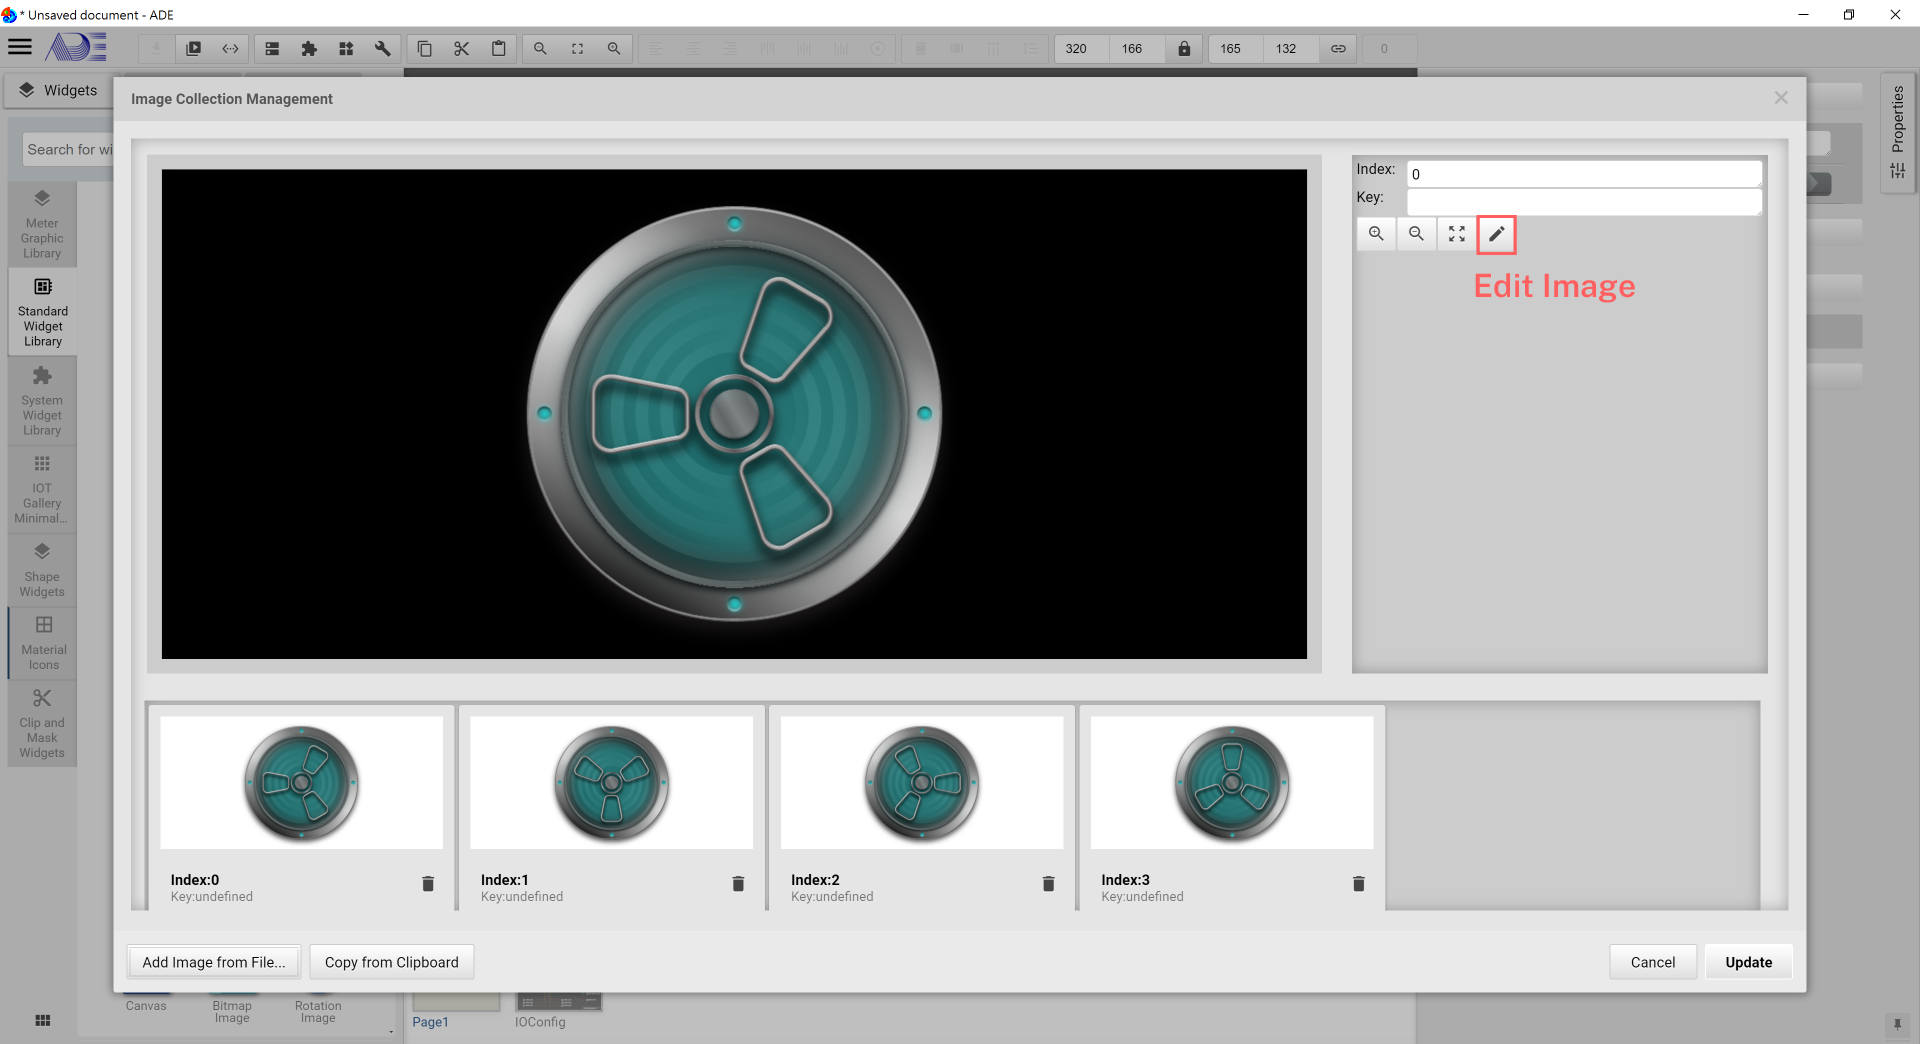Zoom in on the image preview

(x=1376, y=234)
